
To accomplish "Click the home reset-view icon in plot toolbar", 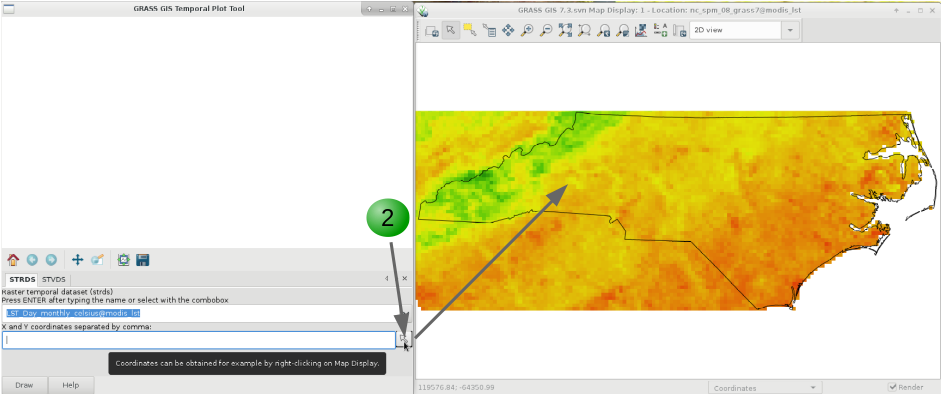I will (13, 260).
